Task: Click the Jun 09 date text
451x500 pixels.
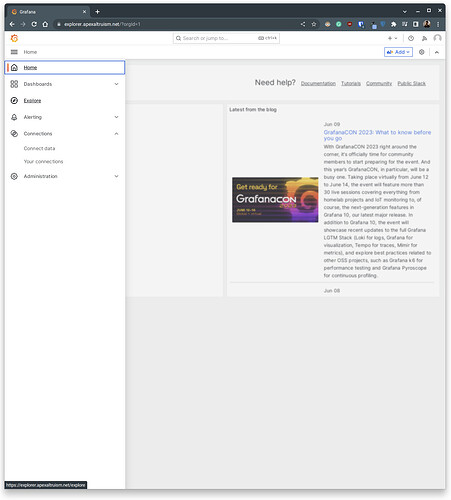Action: (332, 124)
